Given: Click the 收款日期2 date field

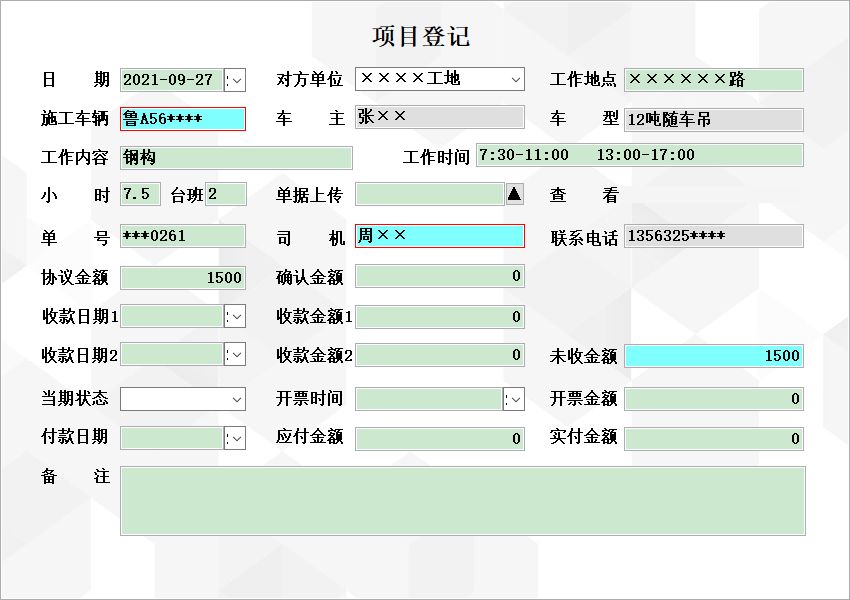Looking at the screenshot, I should pos(172,355).
